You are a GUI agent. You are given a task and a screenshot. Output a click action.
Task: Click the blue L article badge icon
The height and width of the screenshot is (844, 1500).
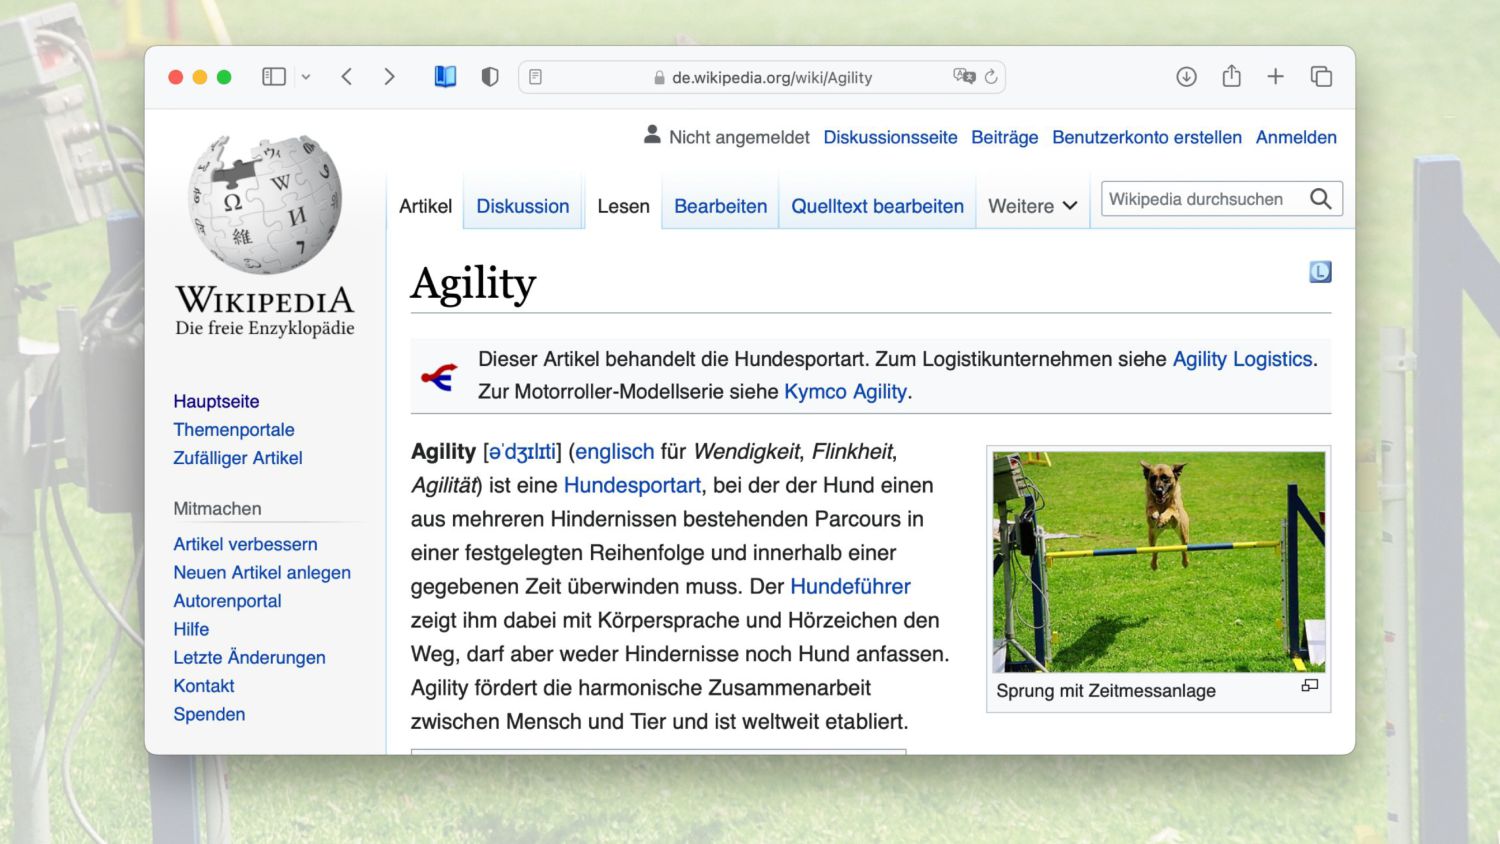coord(1320,272)
